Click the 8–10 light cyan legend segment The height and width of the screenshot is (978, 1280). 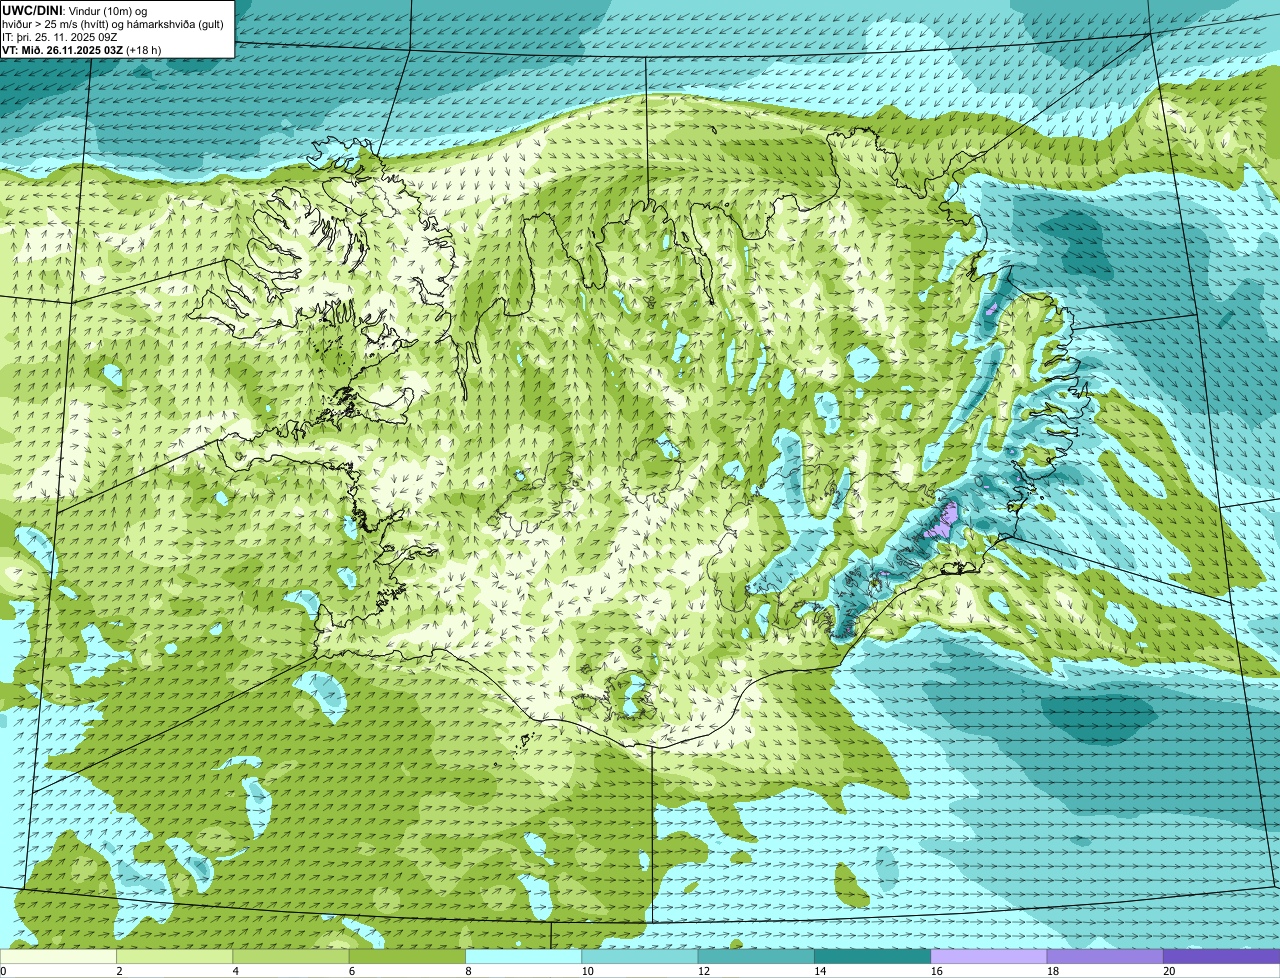tap(523, 956)
